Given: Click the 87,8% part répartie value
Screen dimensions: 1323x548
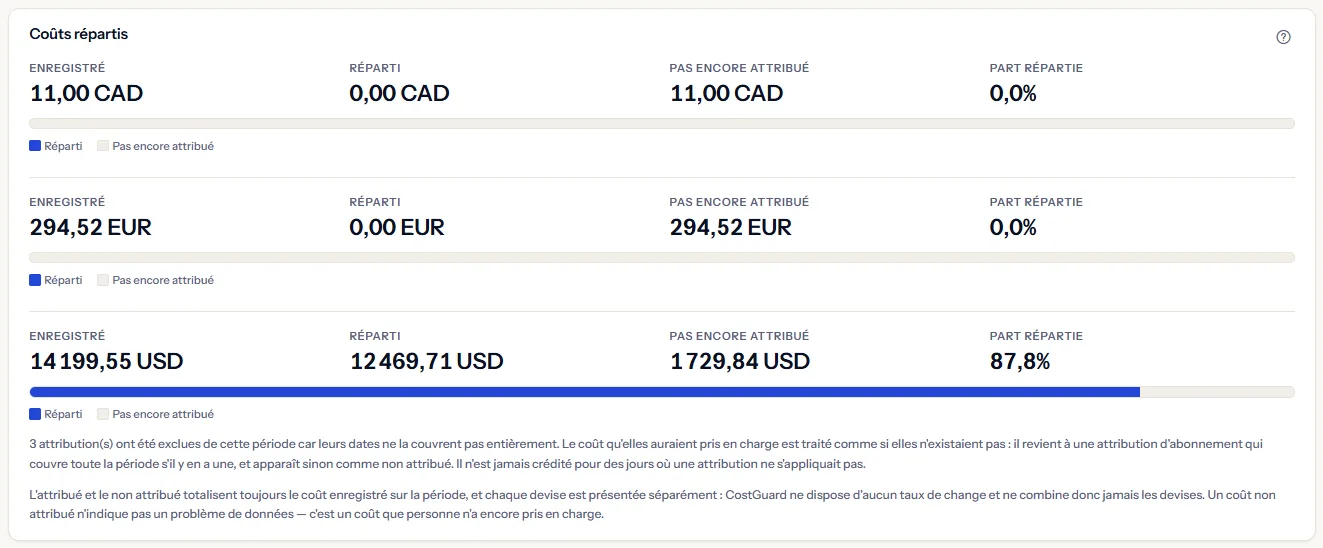Looking at the screenshot, I should point(1020,362).
